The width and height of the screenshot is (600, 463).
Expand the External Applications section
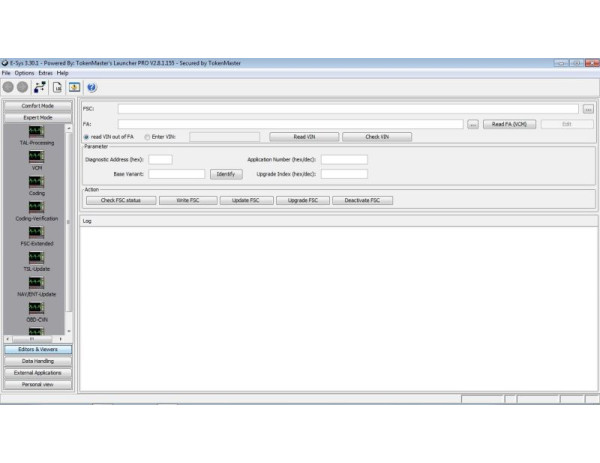point(38,372)
